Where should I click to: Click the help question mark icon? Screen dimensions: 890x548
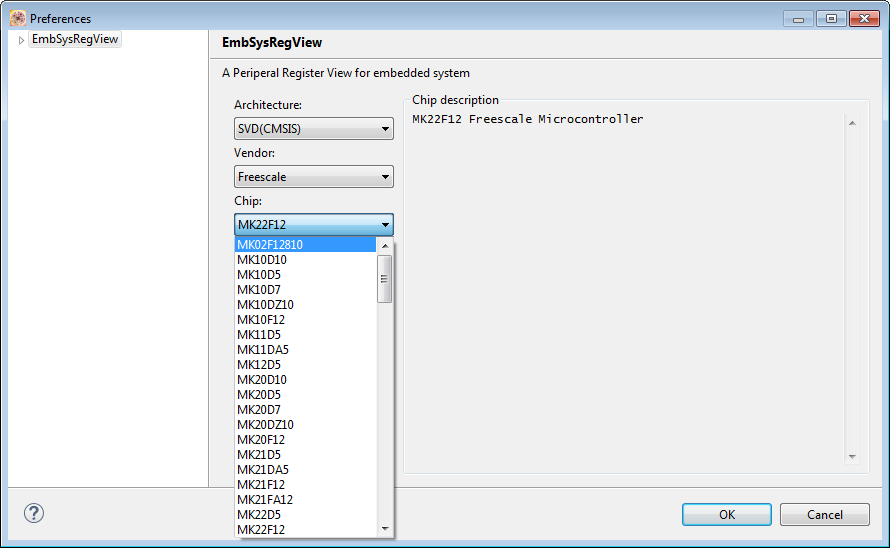click(x=34, y=513)
